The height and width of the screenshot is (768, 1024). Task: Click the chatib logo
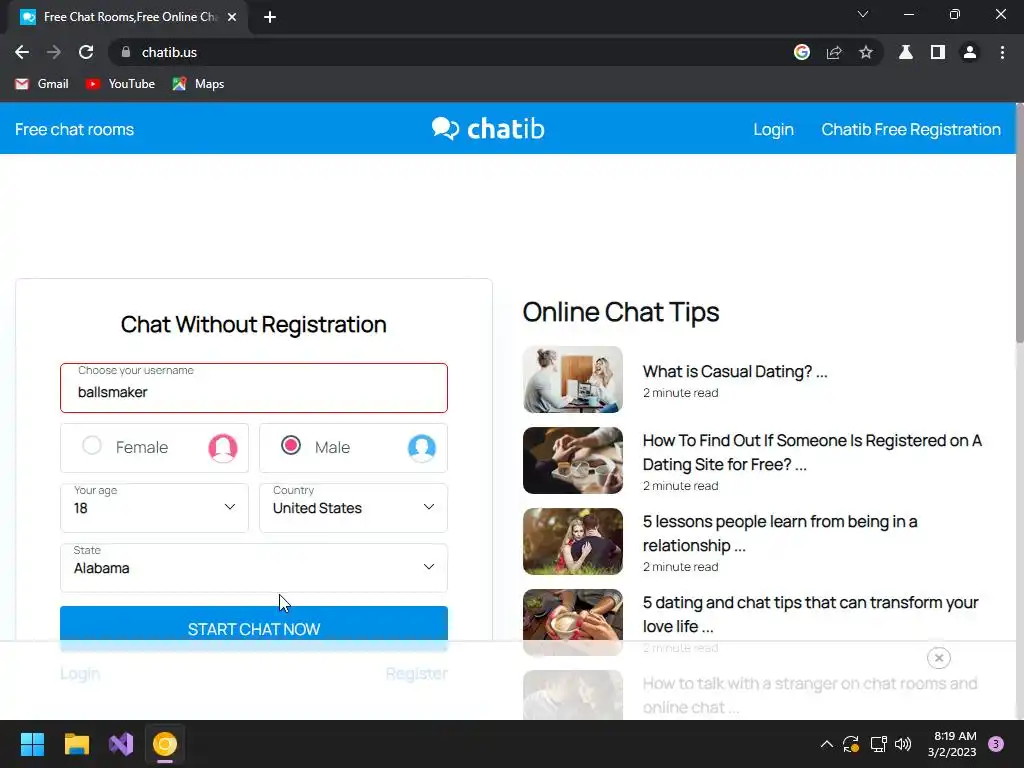(488, 129)
